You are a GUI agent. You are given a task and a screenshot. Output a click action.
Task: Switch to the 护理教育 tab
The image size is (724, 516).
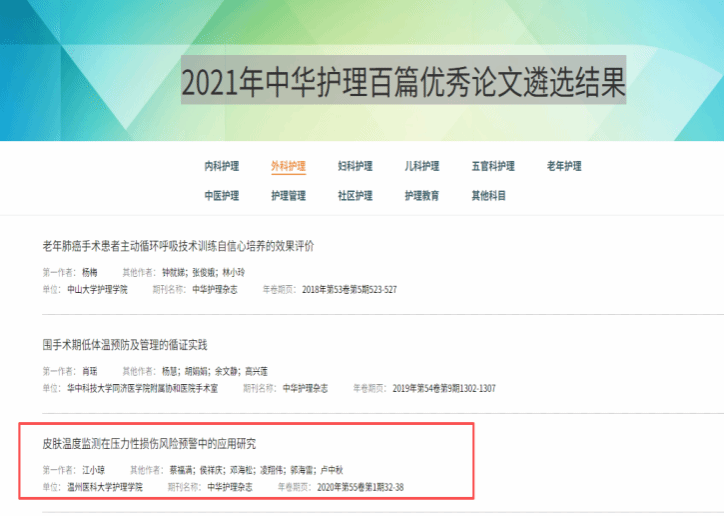point(421,196)
